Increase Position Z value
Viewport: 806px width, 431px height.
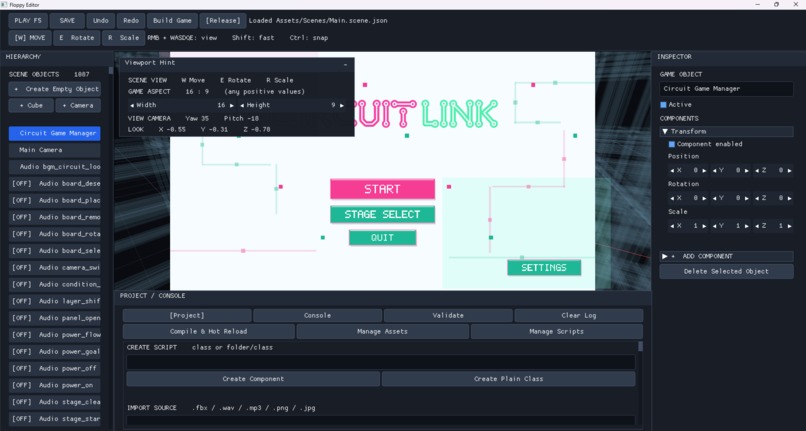tap(790, 170)
